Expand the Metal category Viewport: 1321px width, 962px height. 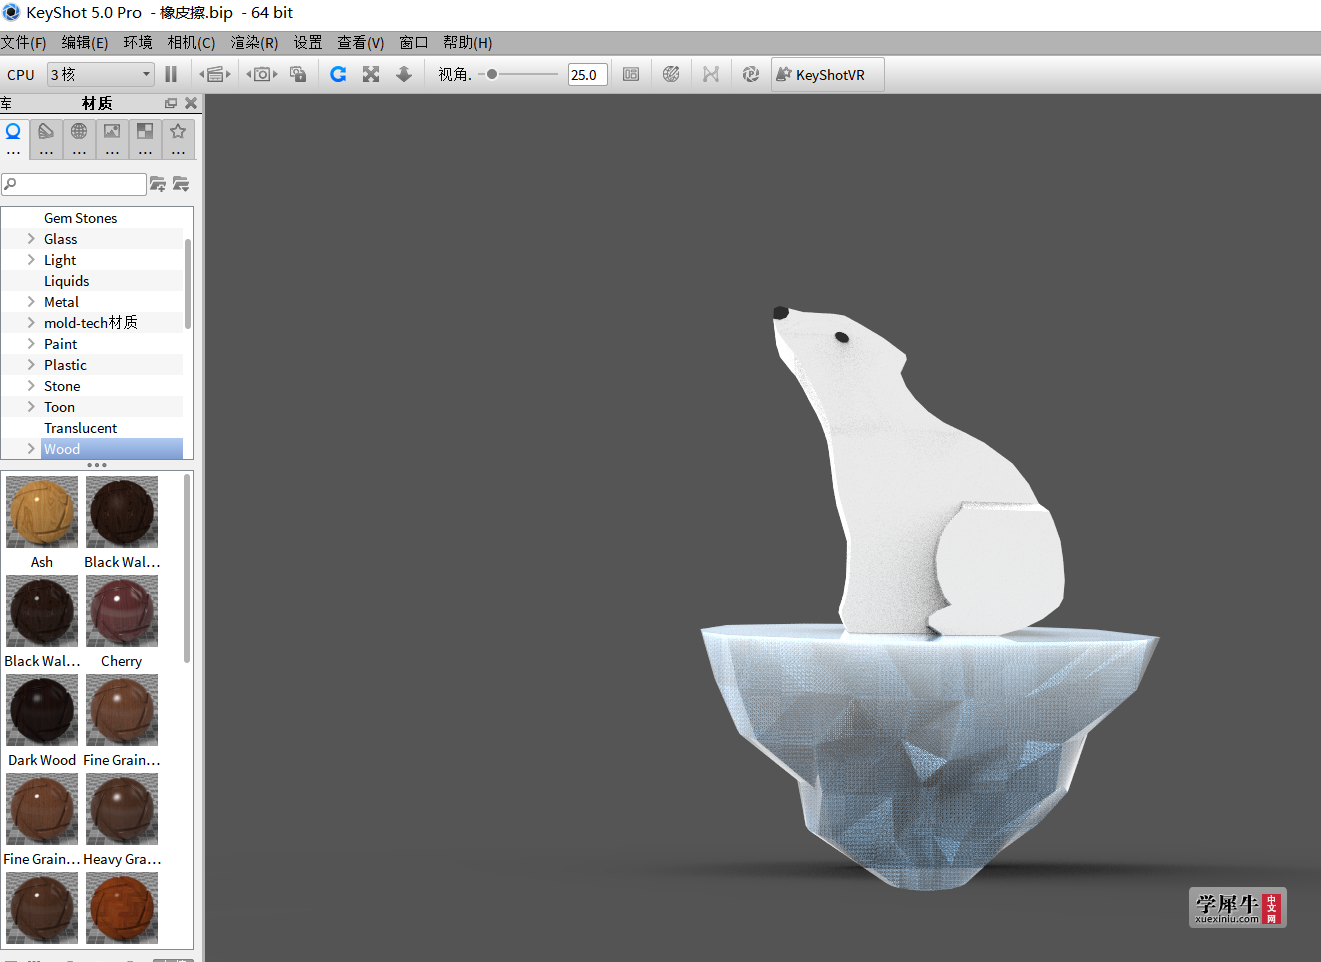pos(31,302)
